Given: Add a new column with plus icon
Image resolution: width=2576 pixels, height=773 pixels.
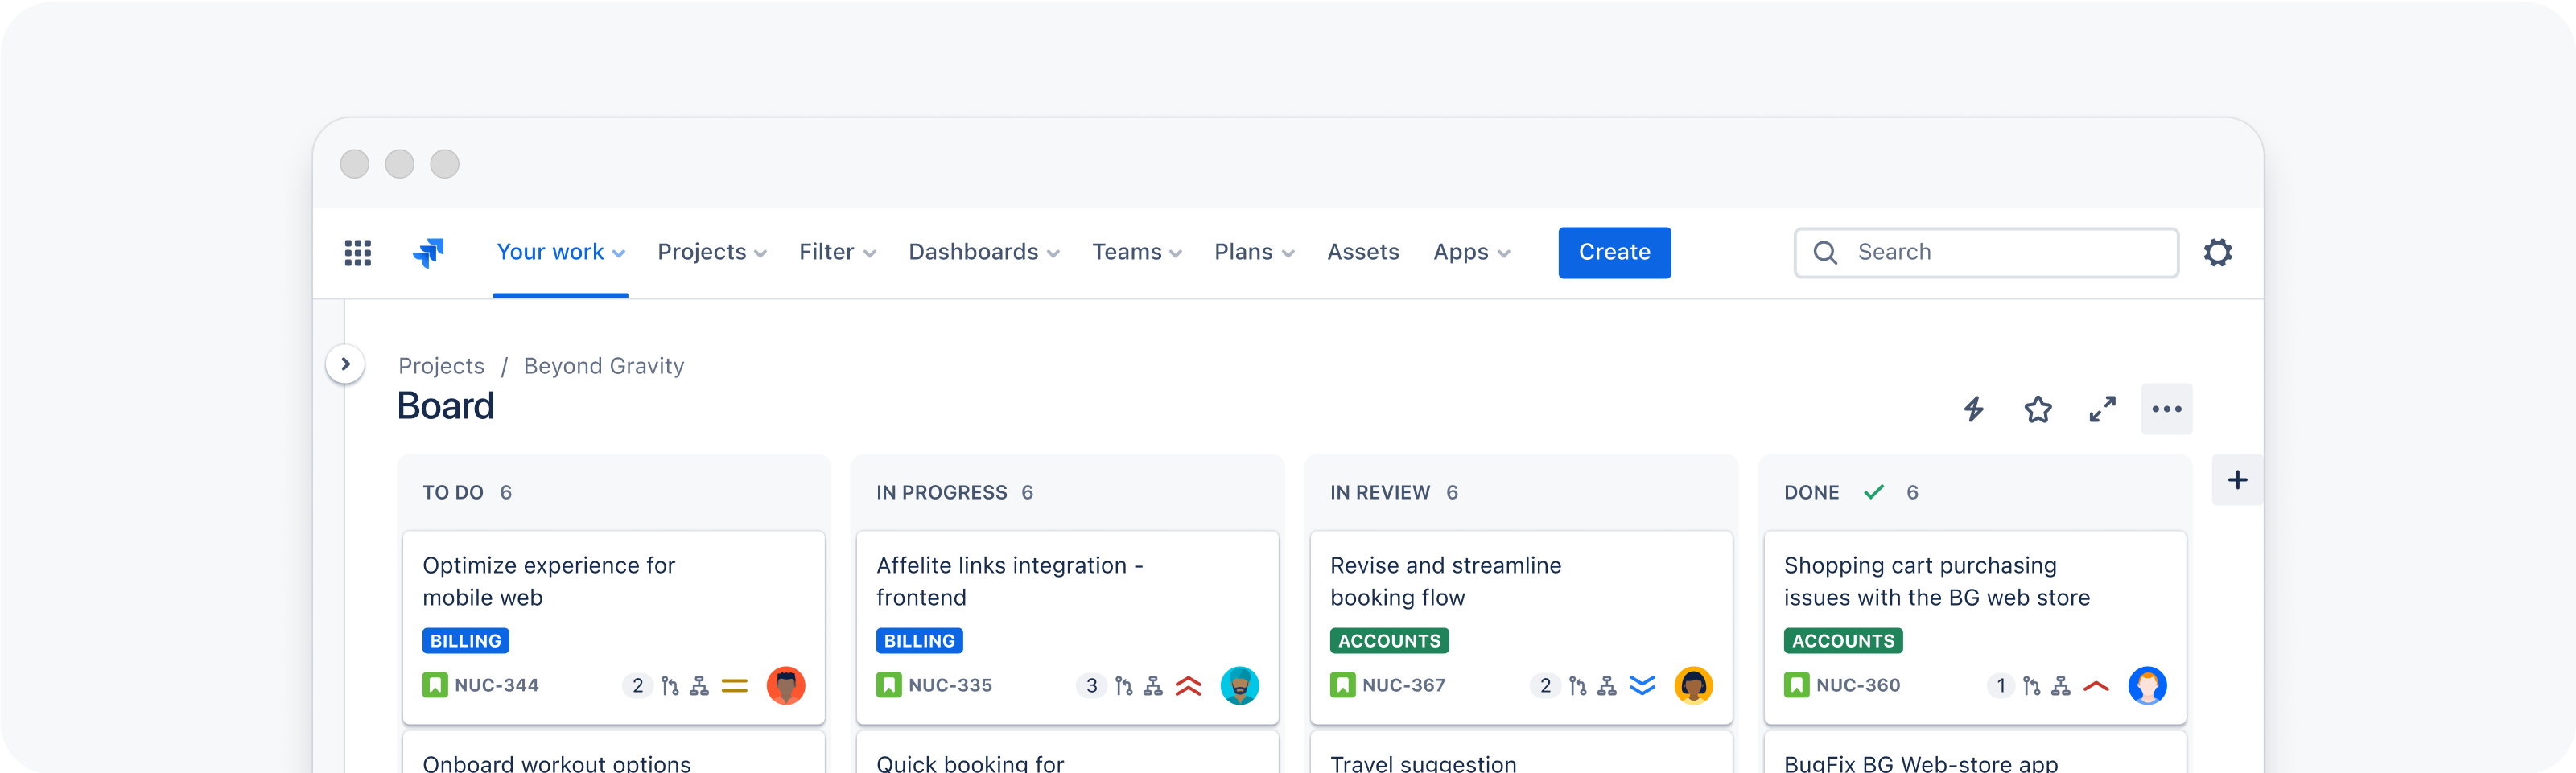Looking at the screenshot, I should 2237,480.
